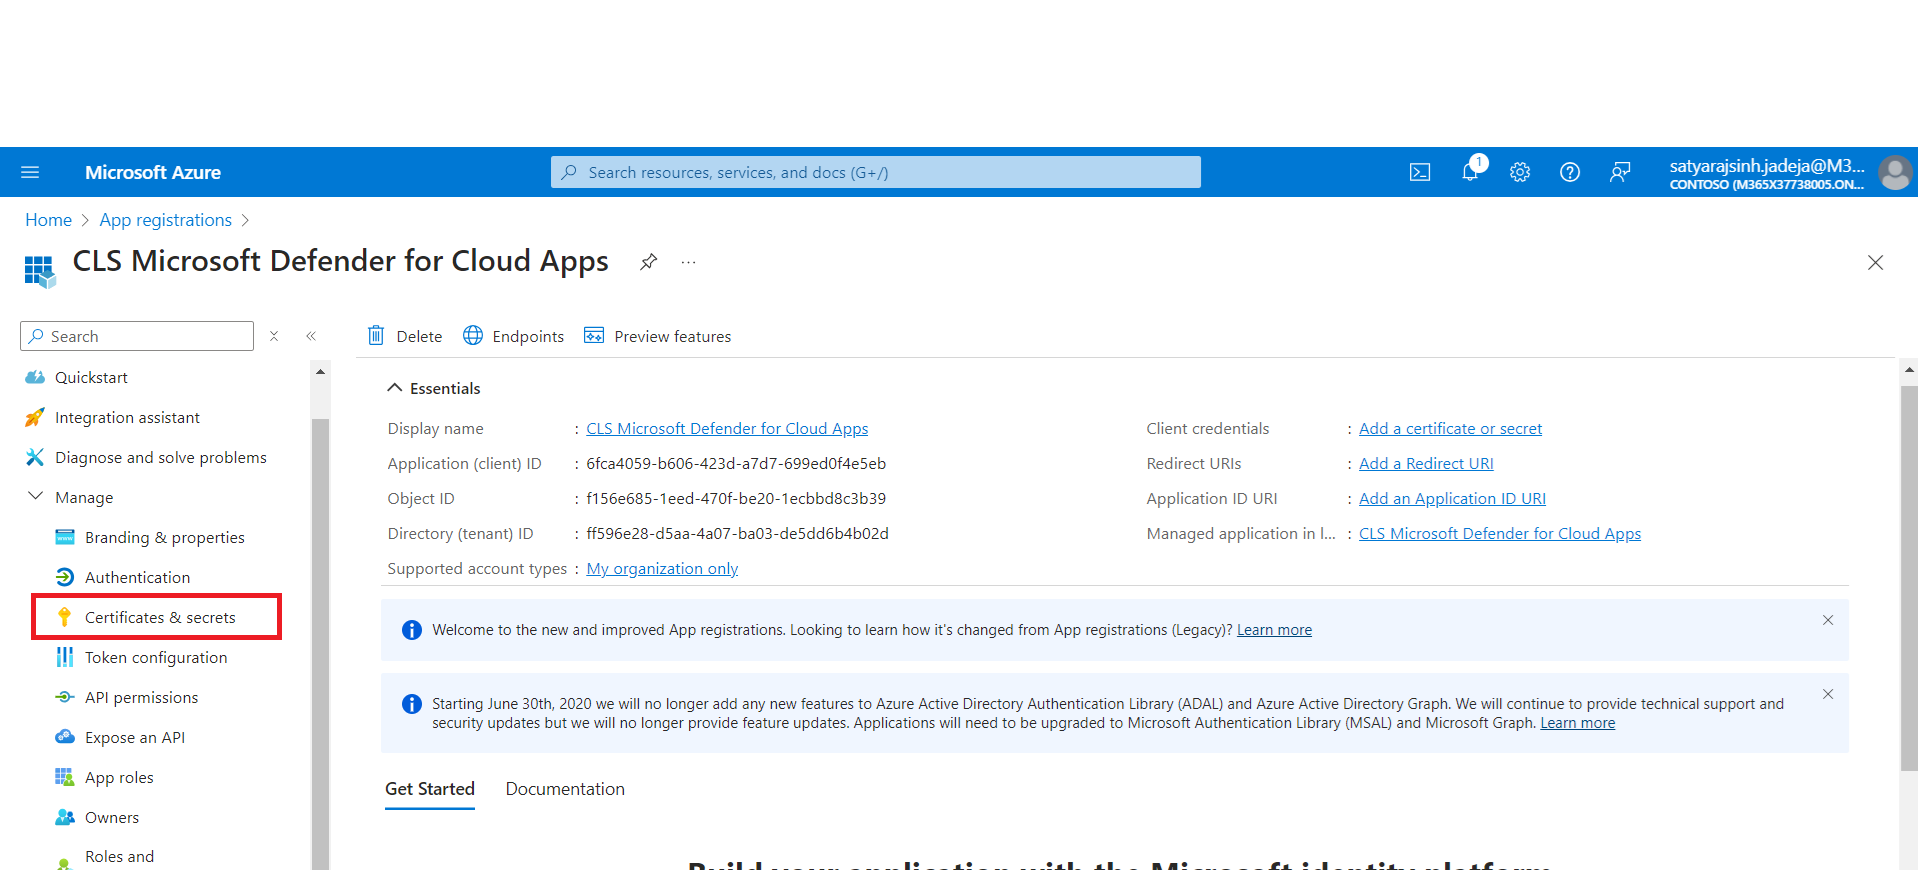Select the Get Started tab
The image size is (1918, 870).
[430, 789]
